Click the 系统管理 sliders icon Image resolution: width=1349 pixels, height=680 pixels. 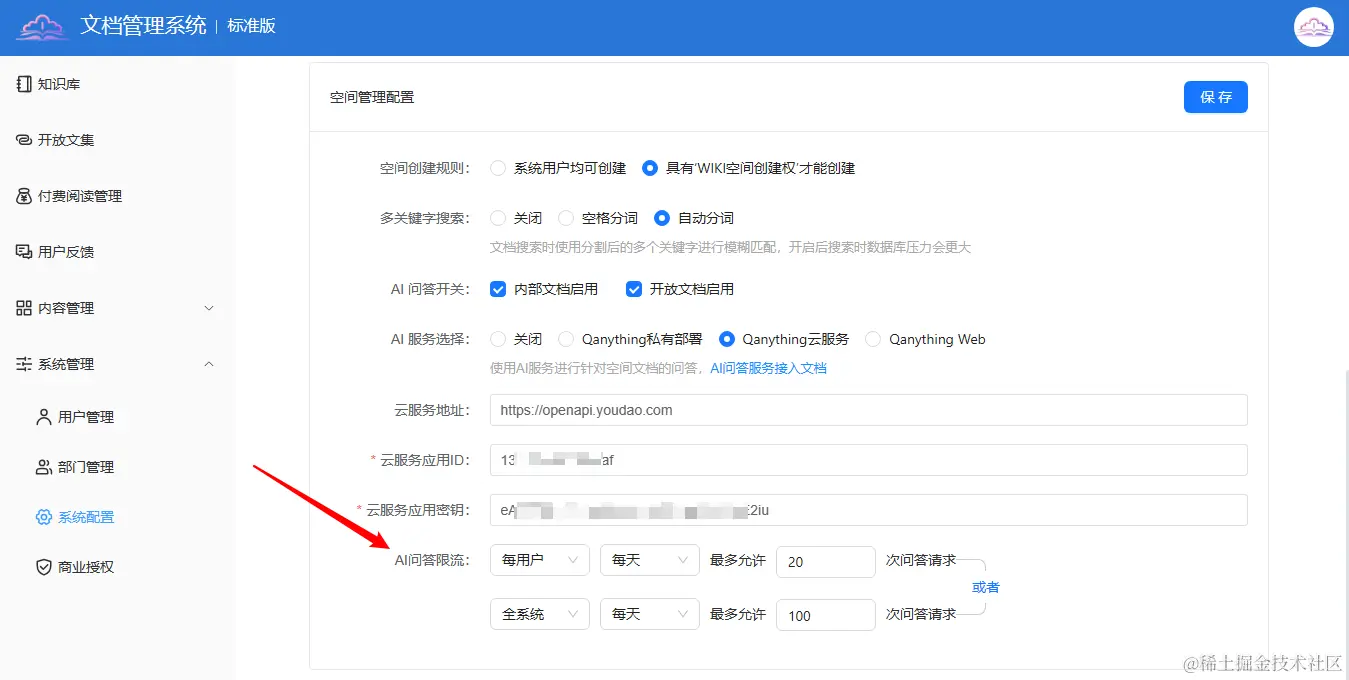(x=24, y=364)
